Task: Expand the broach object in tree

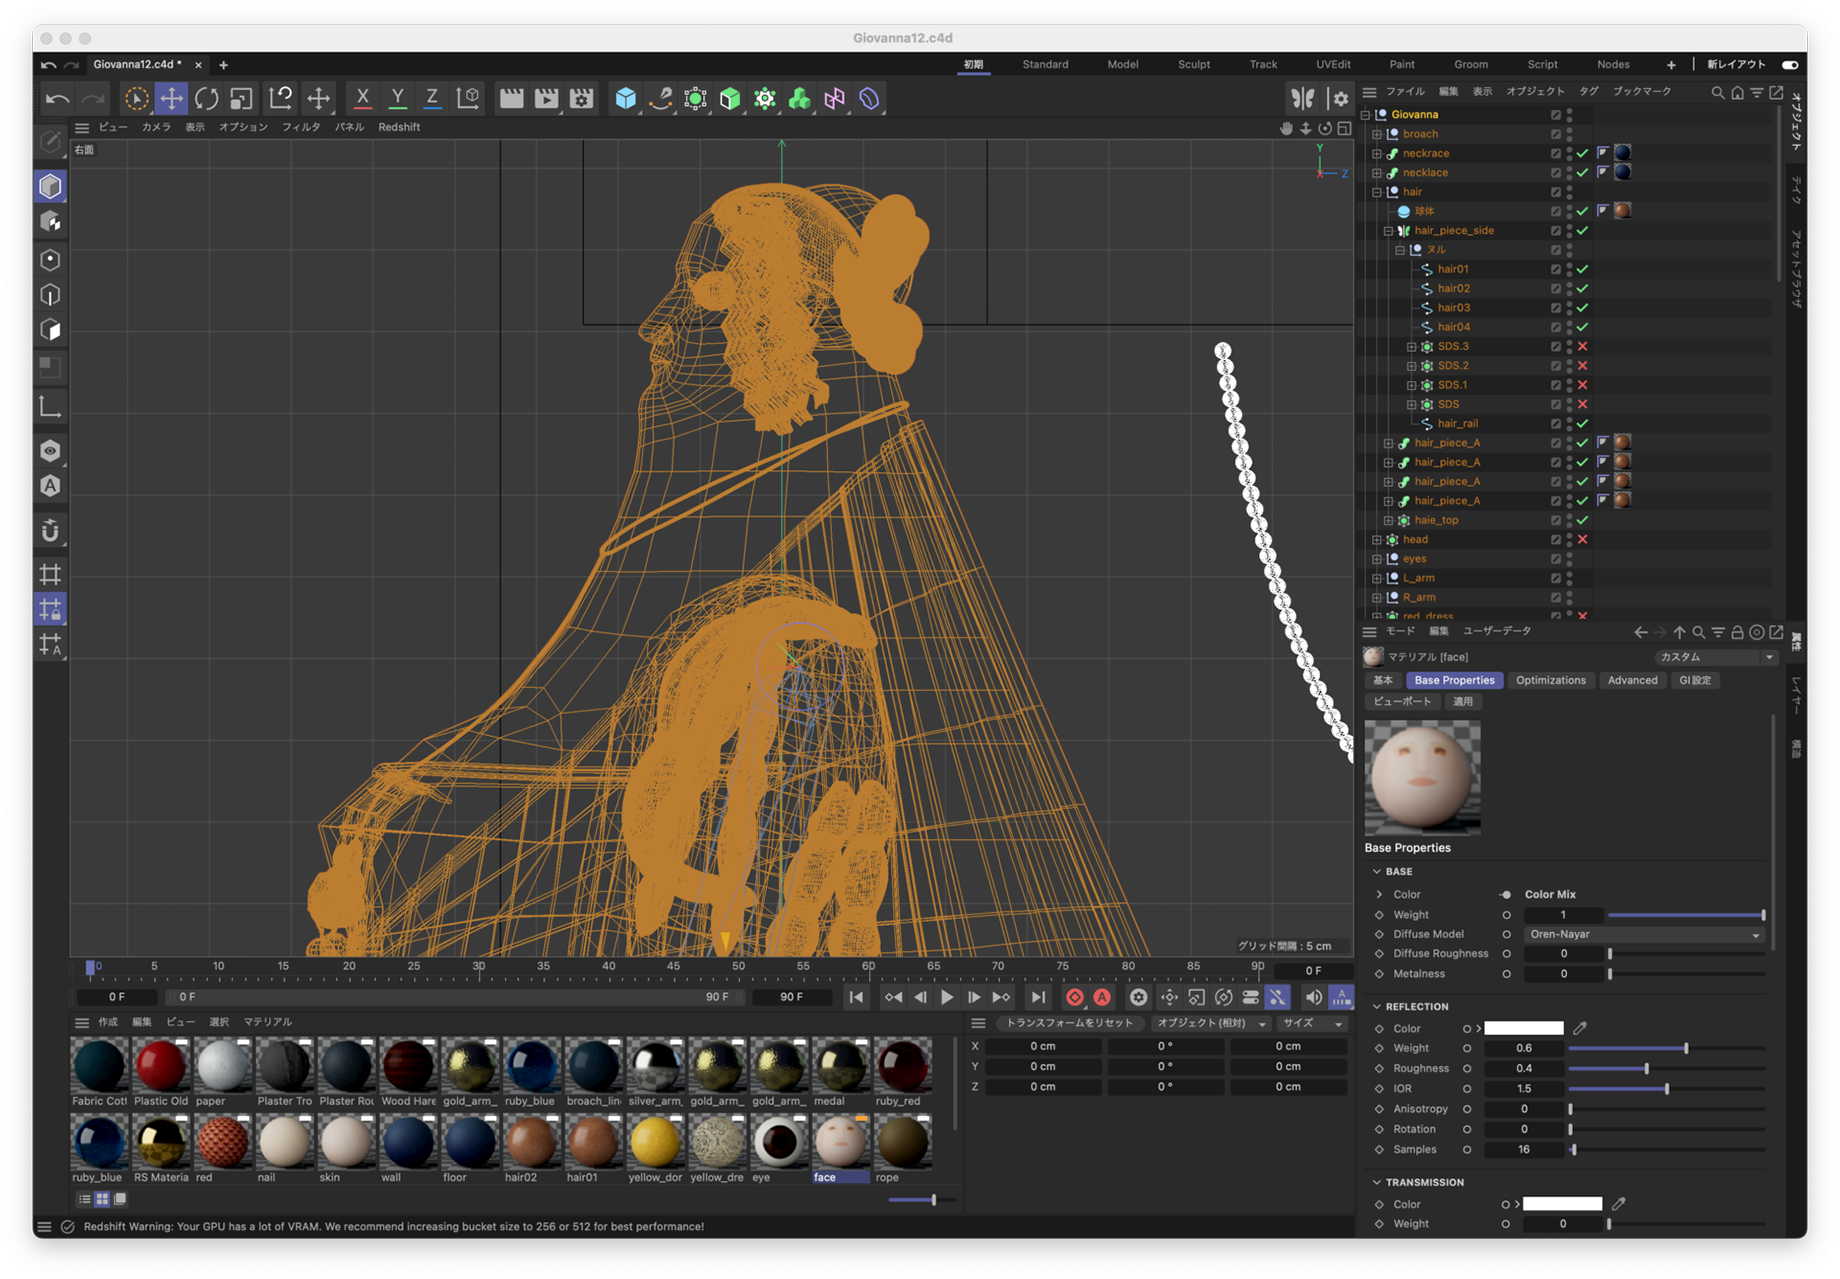Action: click(x=1377, y=134)
